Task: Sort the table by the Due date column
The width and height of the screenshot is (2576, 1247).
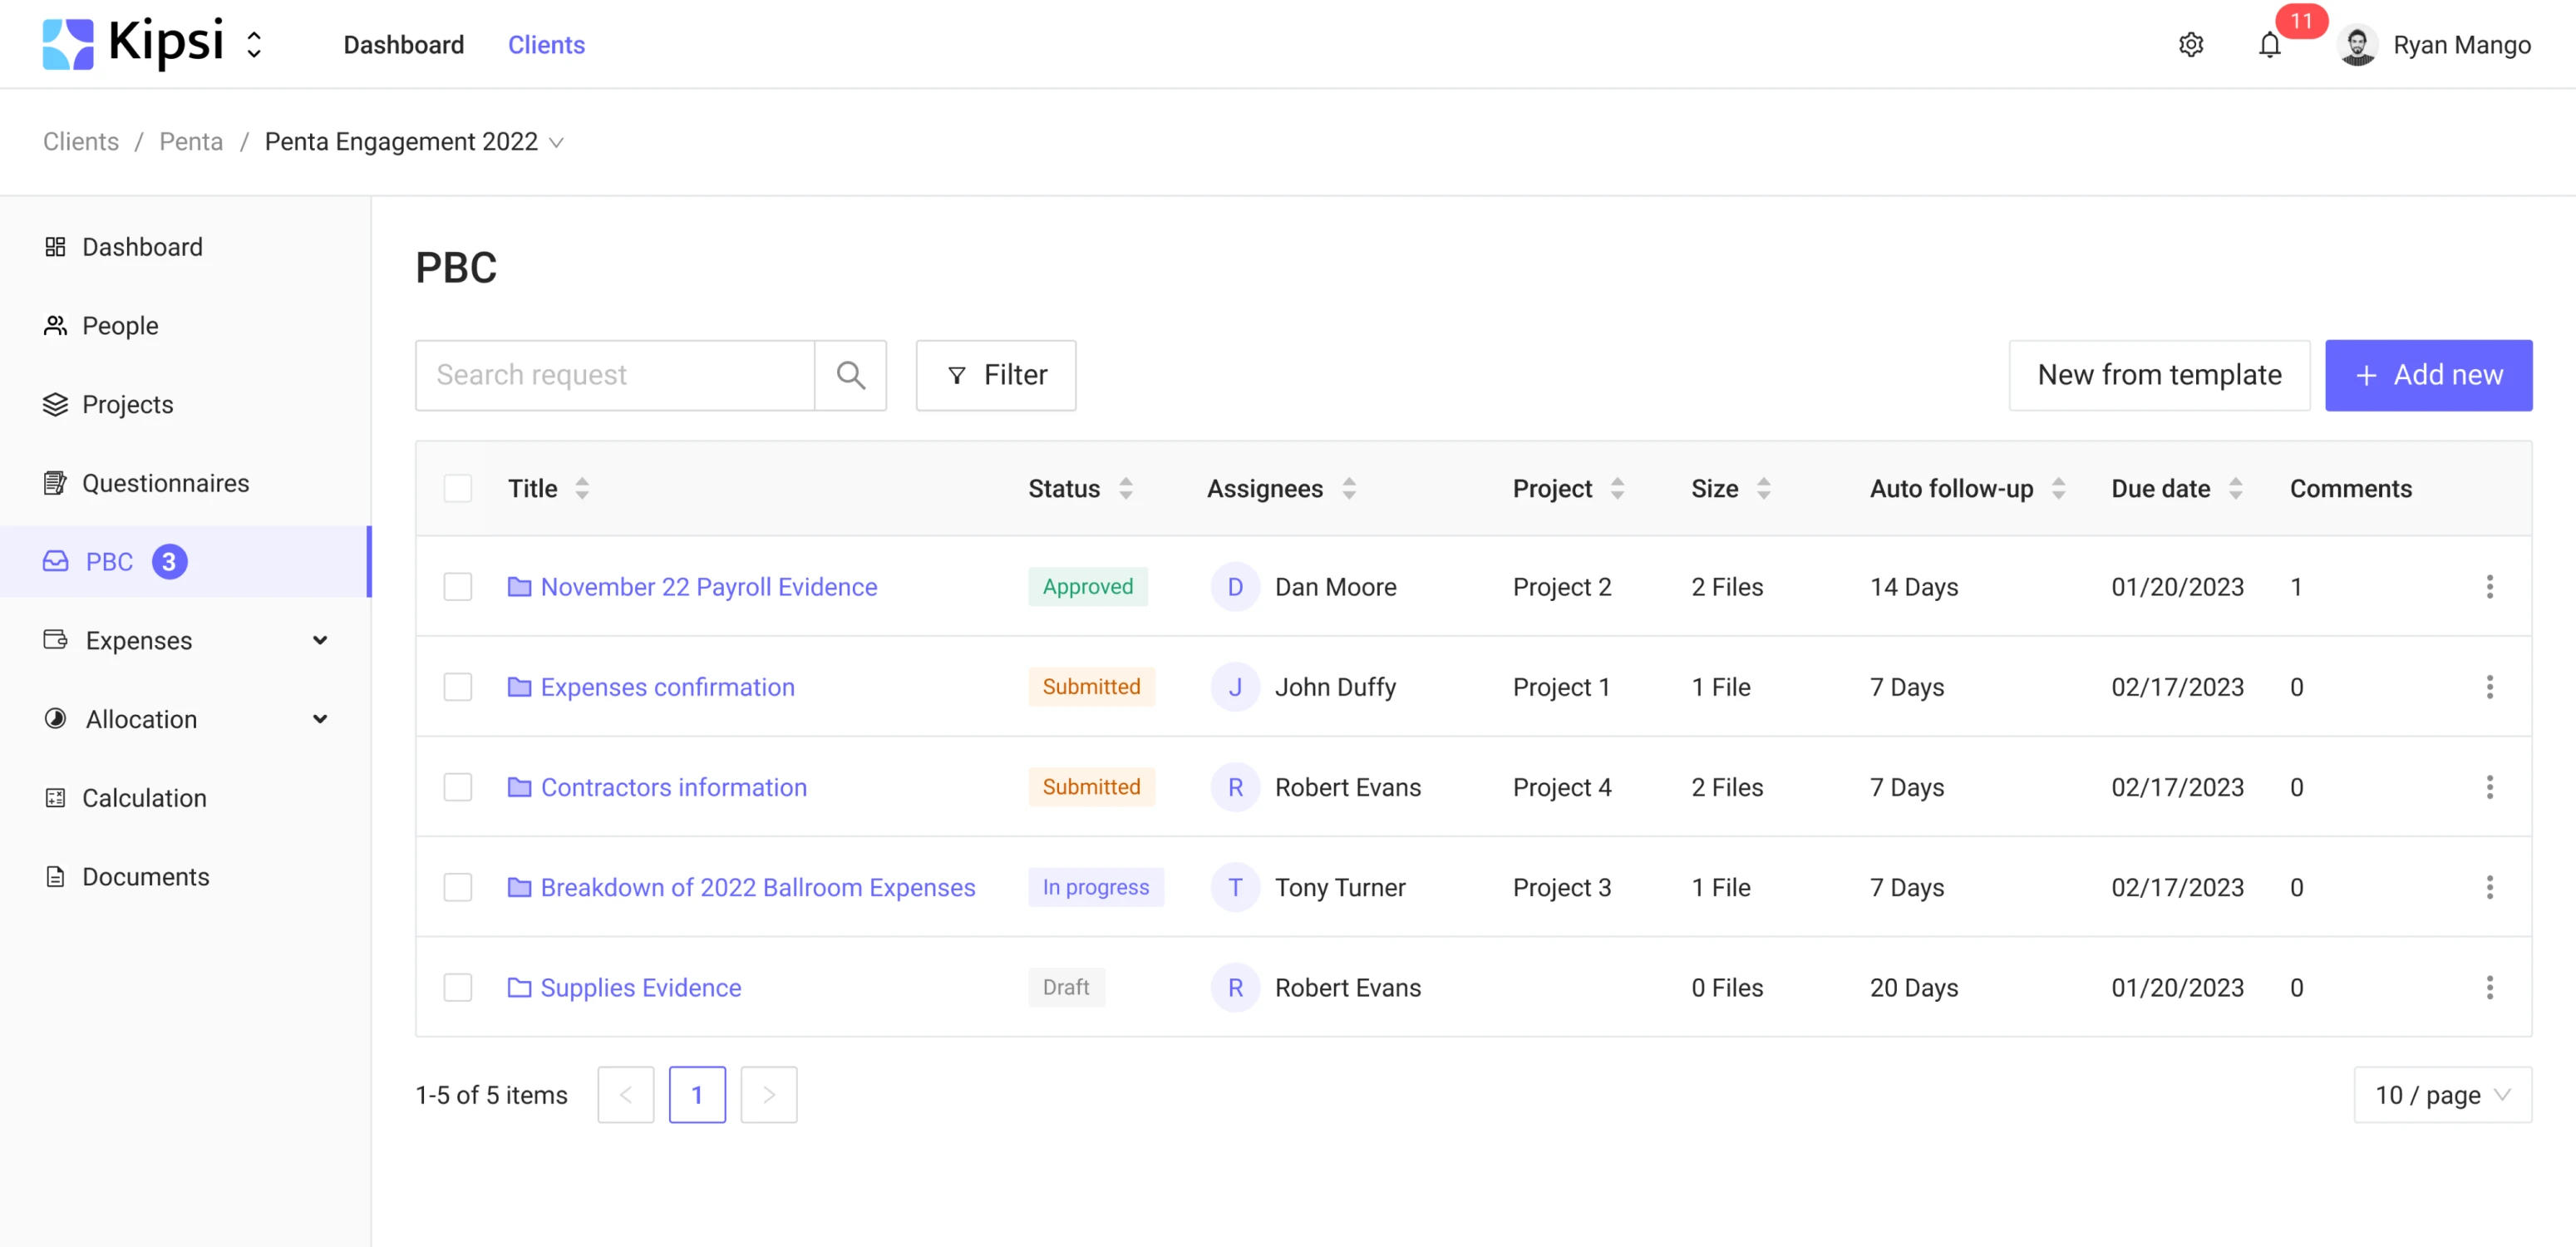Action: 2235,488
